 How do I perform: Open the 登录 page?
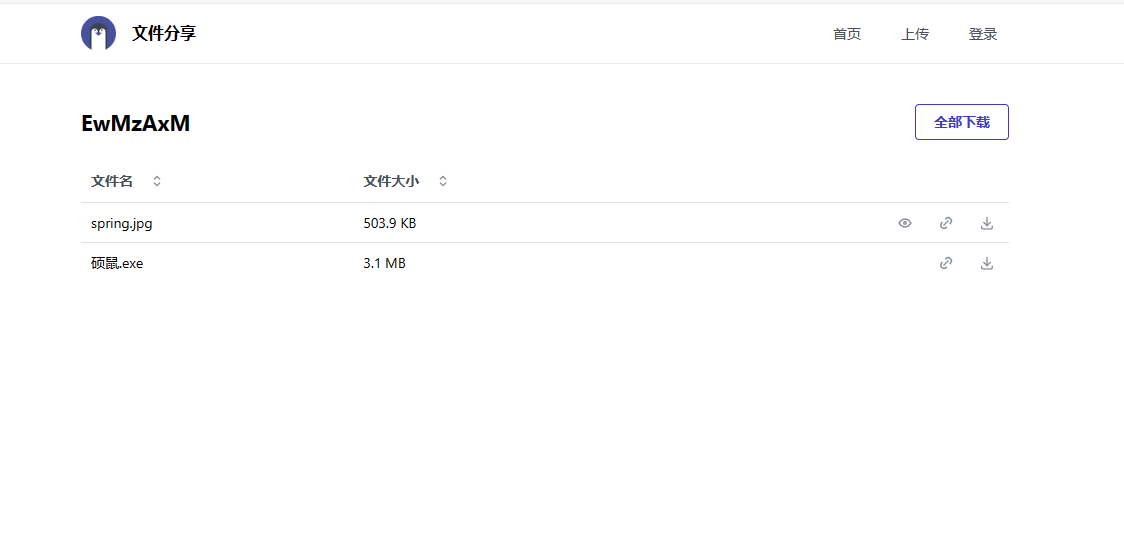point(983,34)
